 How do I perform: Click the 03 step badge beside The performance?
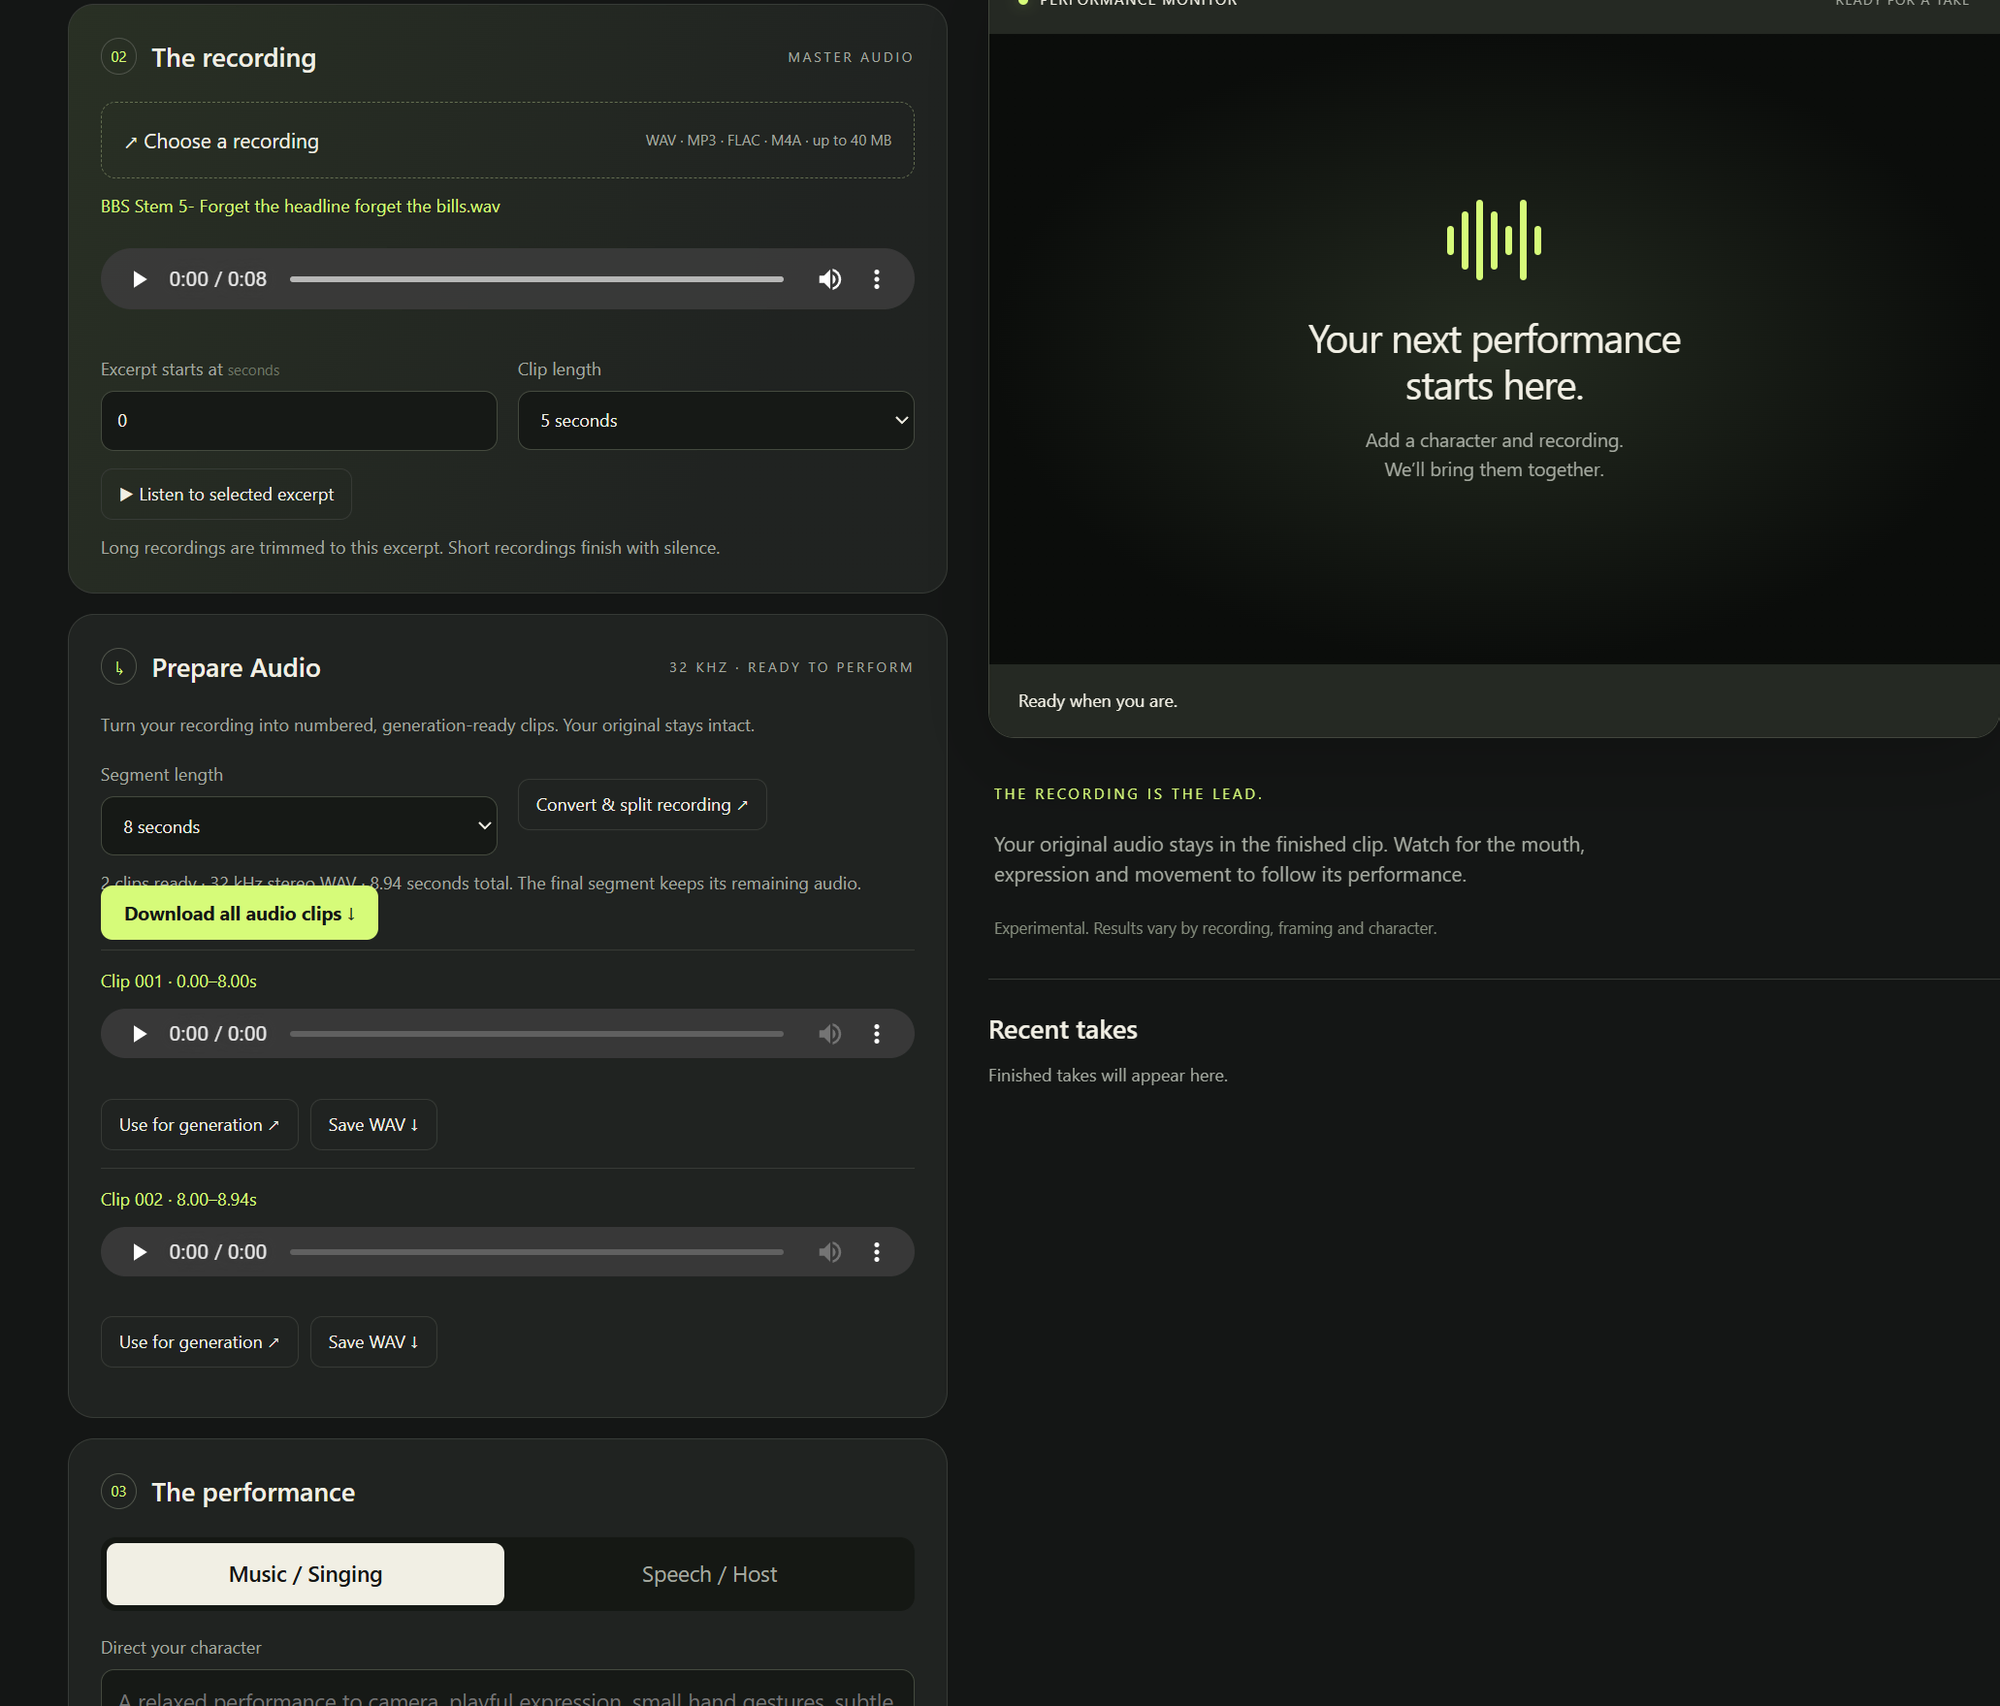click(119, 1491)
